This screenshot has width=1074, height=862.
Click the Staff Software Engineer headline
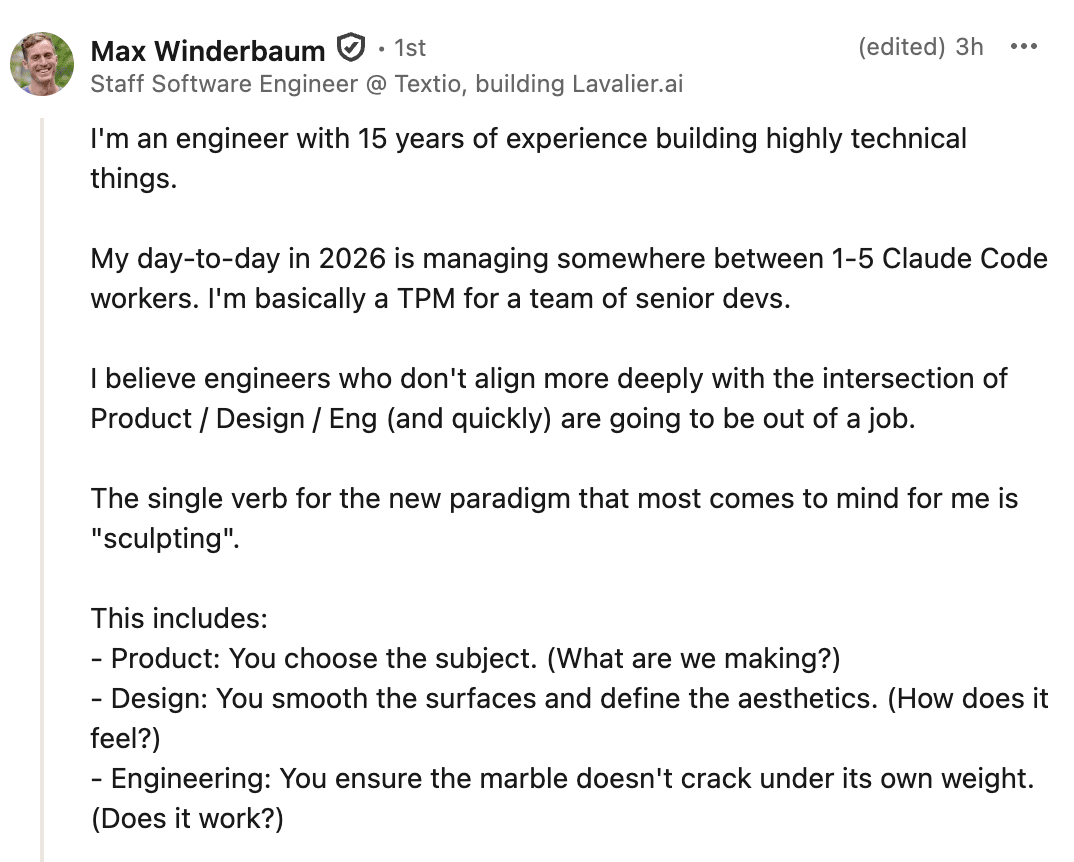223,84
